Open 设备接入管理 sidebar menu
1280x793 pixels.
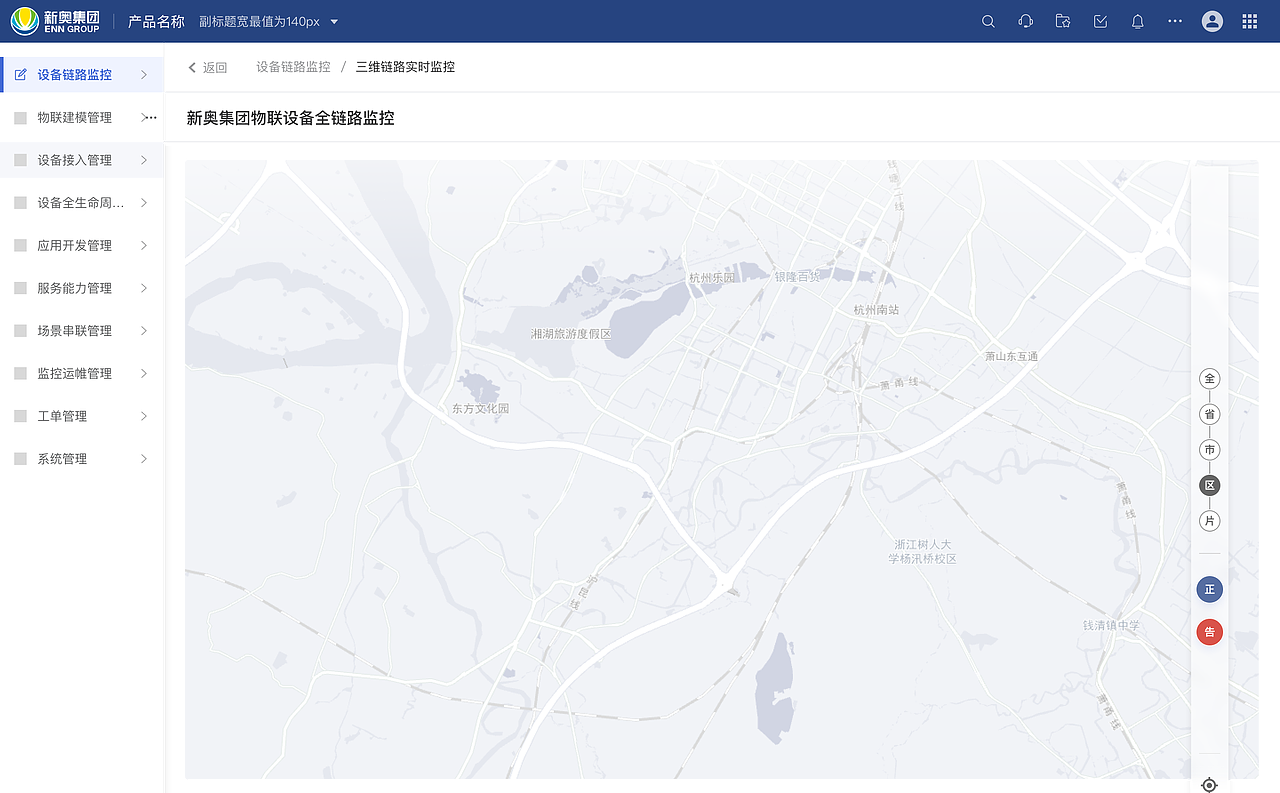(x=82, y=160)
